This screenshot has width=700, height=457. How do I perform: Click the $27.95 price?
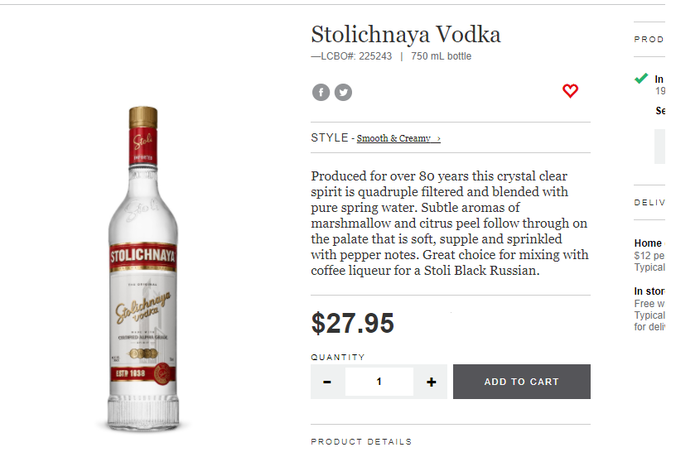(x=352, y=323)
